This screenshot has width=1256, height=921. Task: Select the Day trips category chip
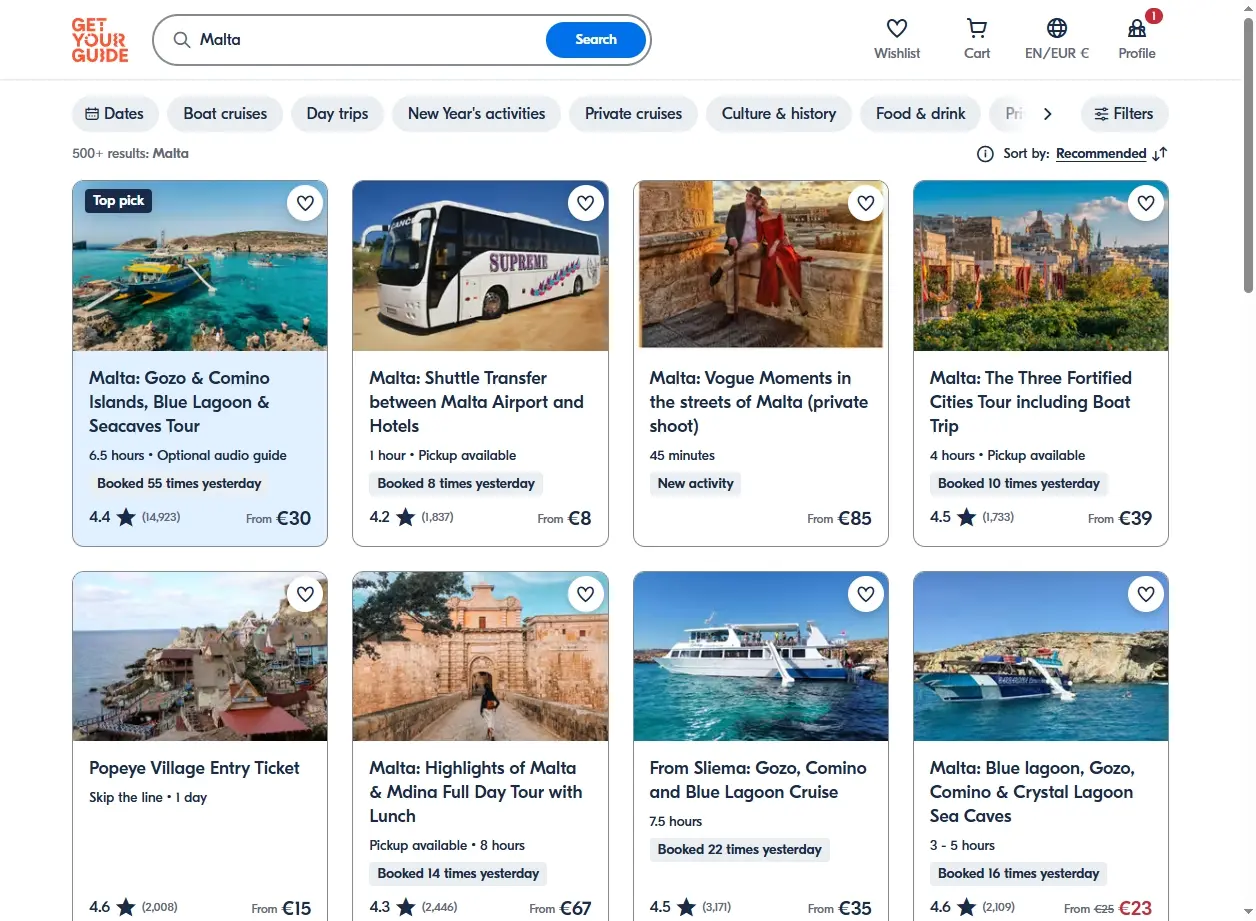(x=338, y=114)
